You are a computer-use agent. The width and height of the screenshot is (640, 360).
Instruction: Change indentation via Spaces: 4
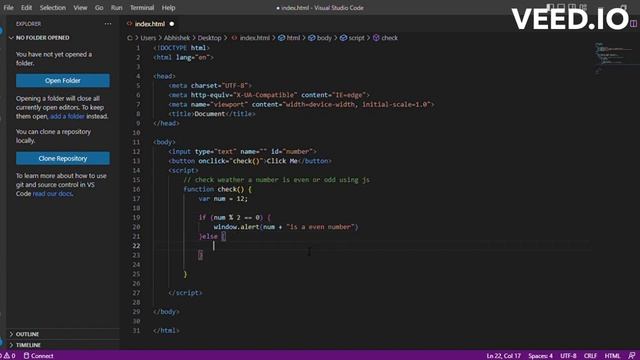[x=540, y=356]
